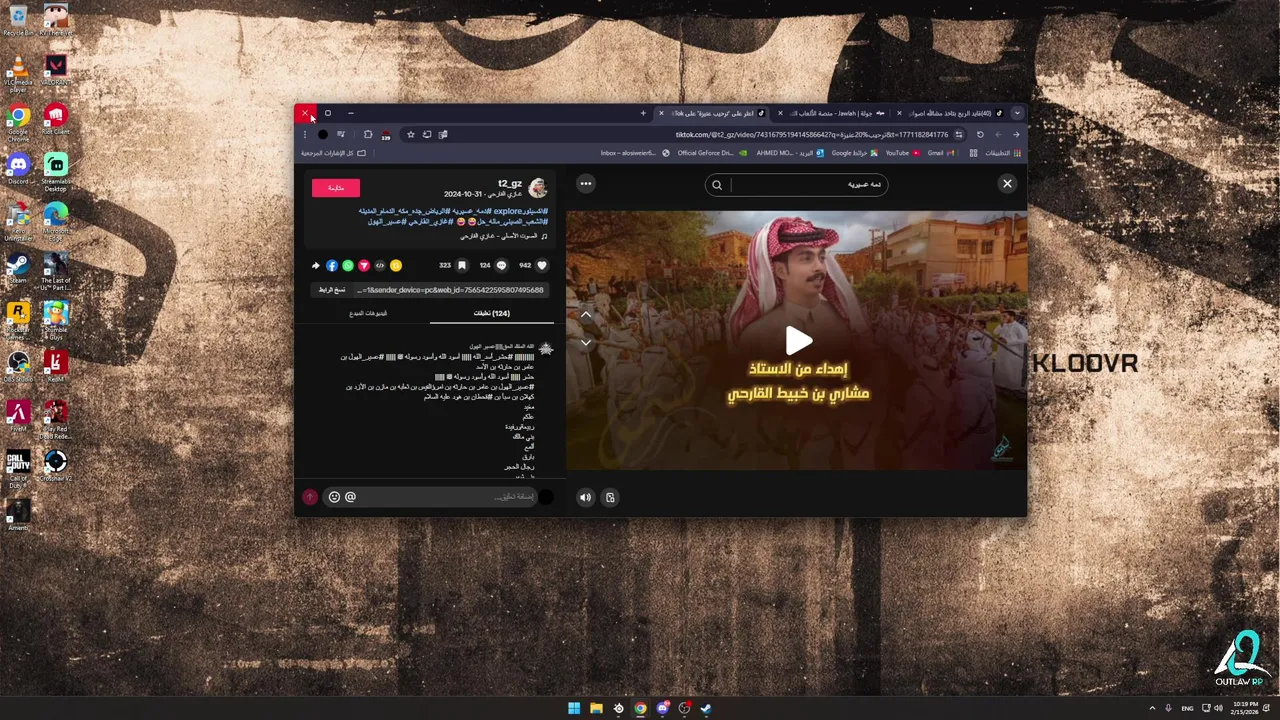This screenshot has height=720, width=1280.
Task: Insert a mention with @ icon
Action: point(350,497)
